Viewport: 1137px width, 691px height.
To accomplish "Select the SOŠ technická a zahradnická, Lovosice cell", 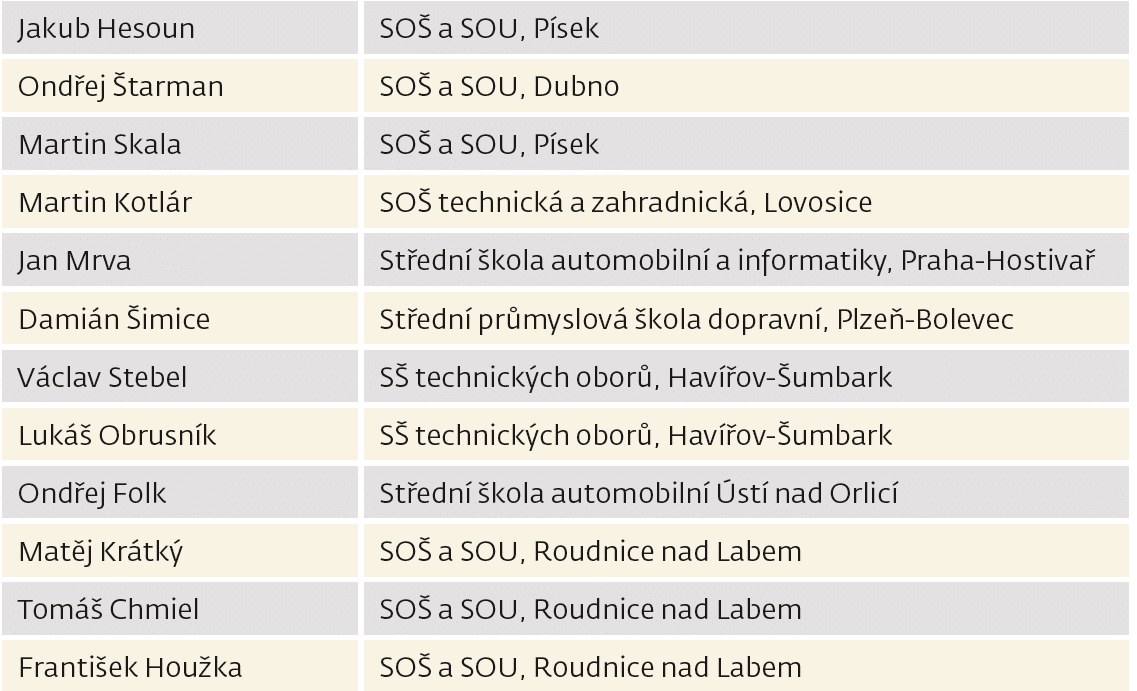I will pyautogui.click(x=625, y=202).
